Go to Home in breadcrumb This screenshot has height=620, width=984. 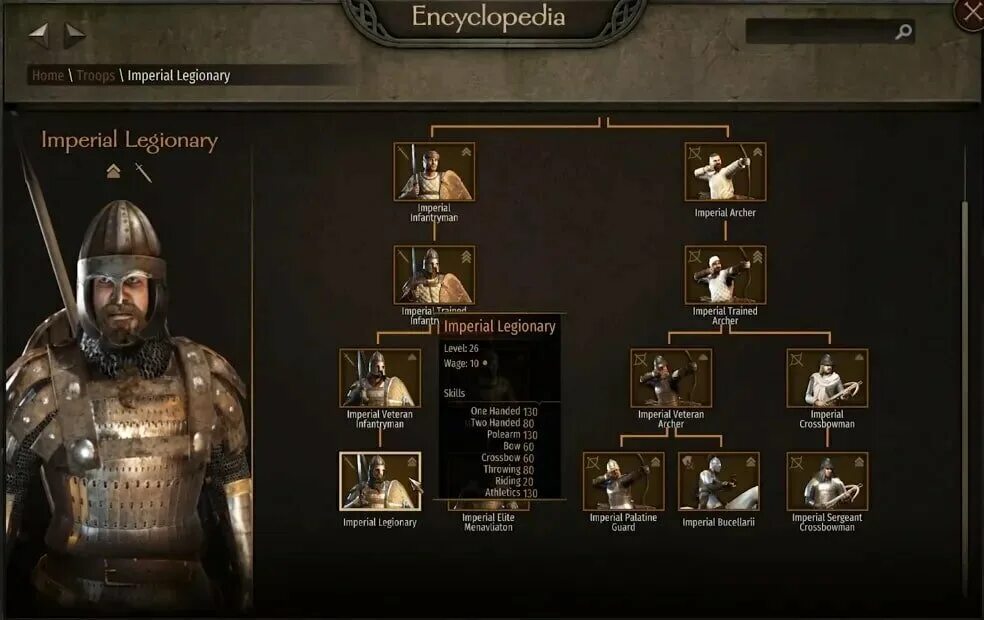tap(48, 75)
